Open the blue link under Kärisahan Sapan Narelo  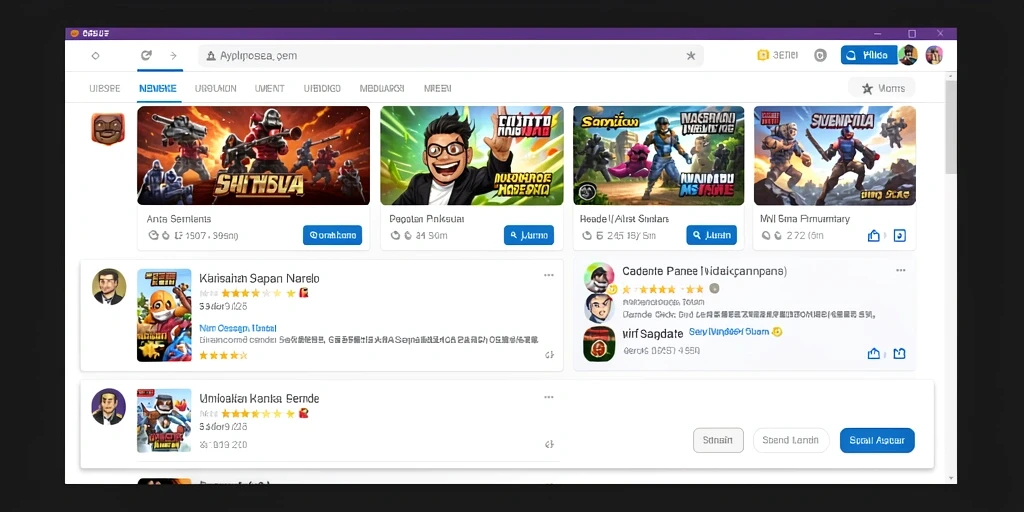coord(238,328)
